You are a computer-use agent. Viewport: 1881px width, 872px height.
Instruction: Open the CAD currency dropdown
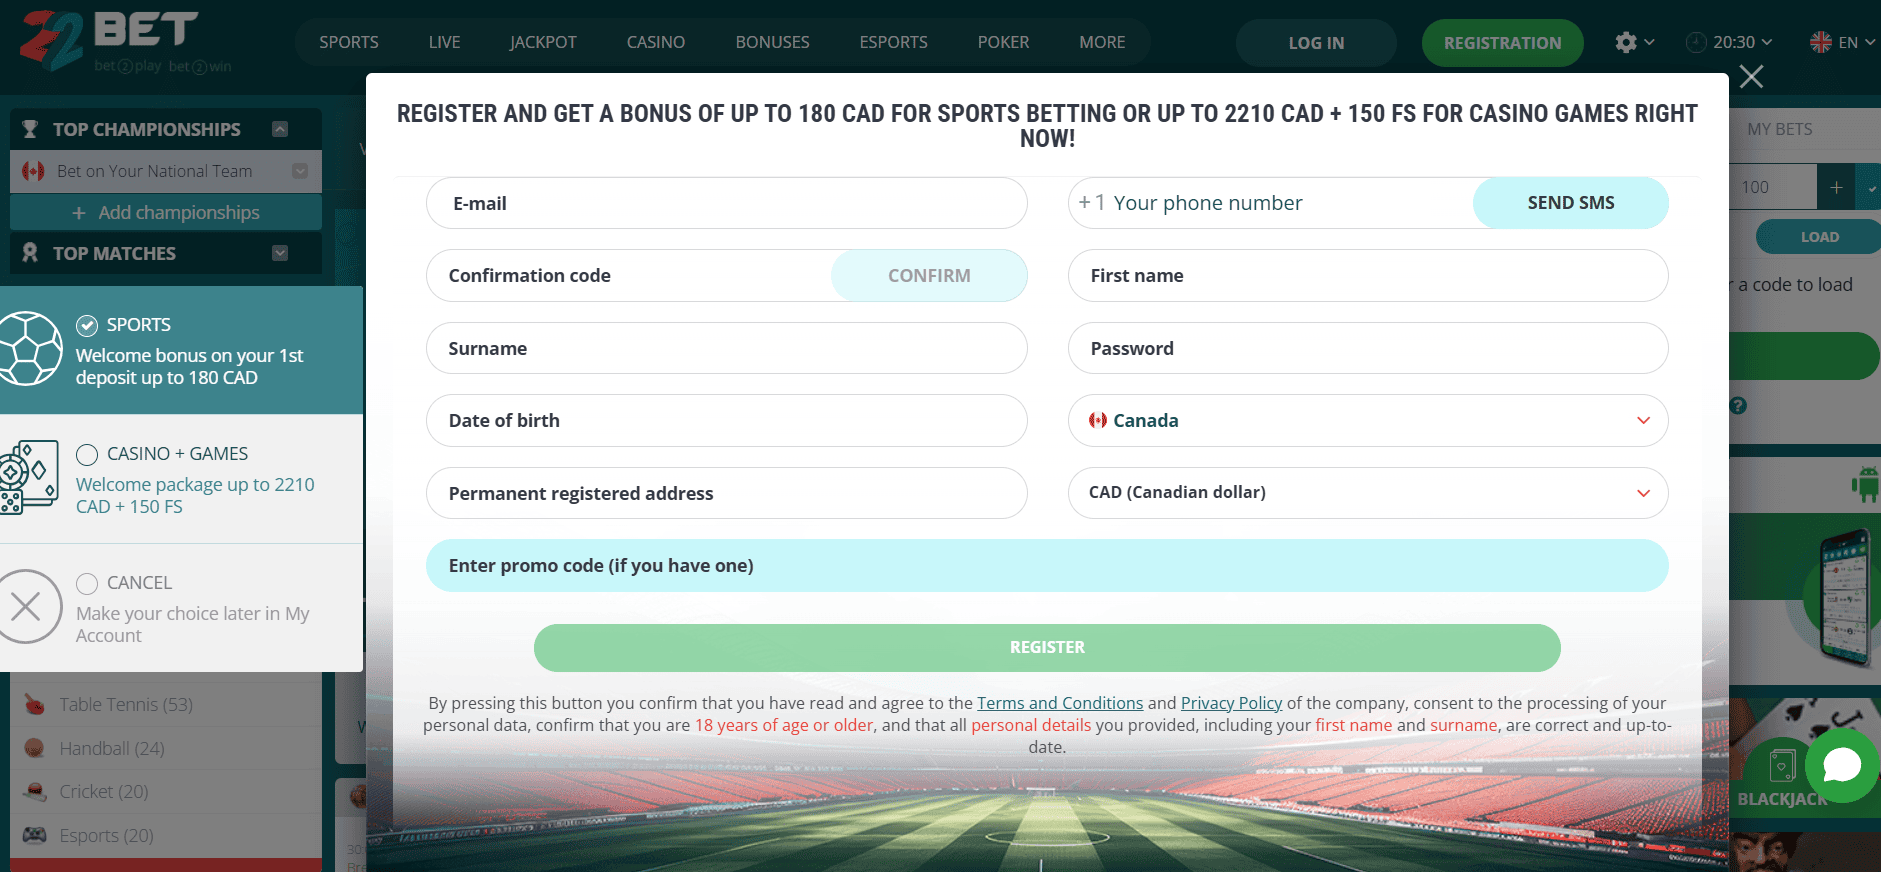1367,493
